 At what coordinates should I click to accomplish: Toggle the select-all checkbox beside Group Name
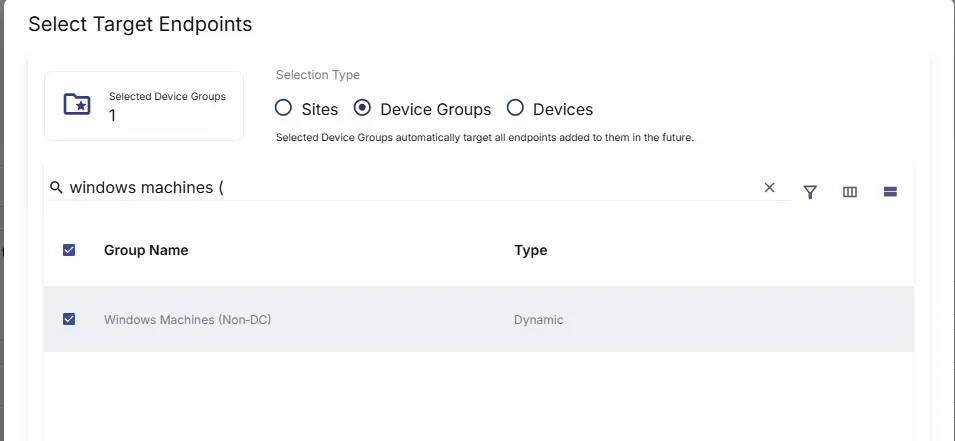point(69,250)
